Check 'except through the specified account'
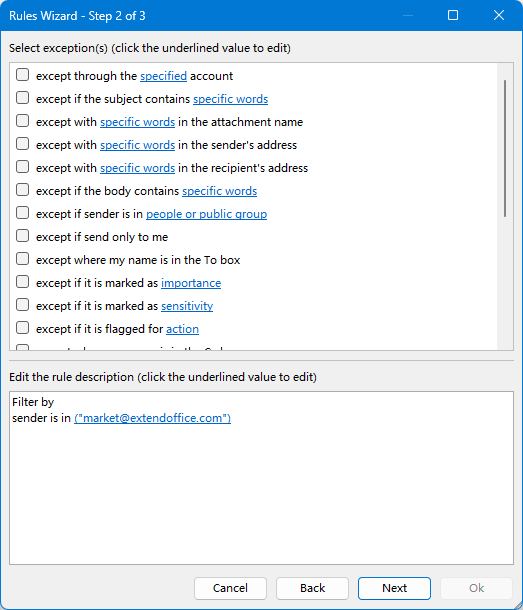This screenshot has width=523, height=610. pos(23,75)
